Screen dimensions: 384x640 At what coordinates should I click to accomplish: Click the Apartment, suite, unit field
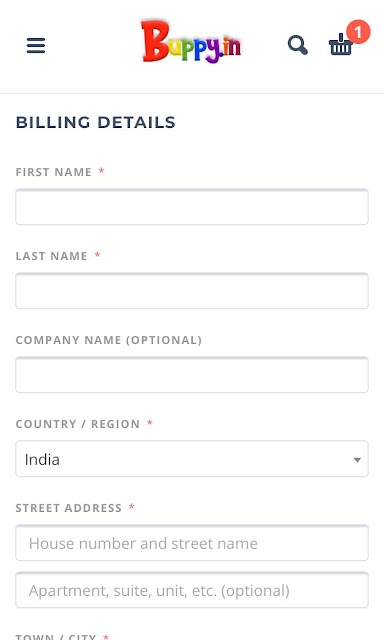tap(192, 590)
